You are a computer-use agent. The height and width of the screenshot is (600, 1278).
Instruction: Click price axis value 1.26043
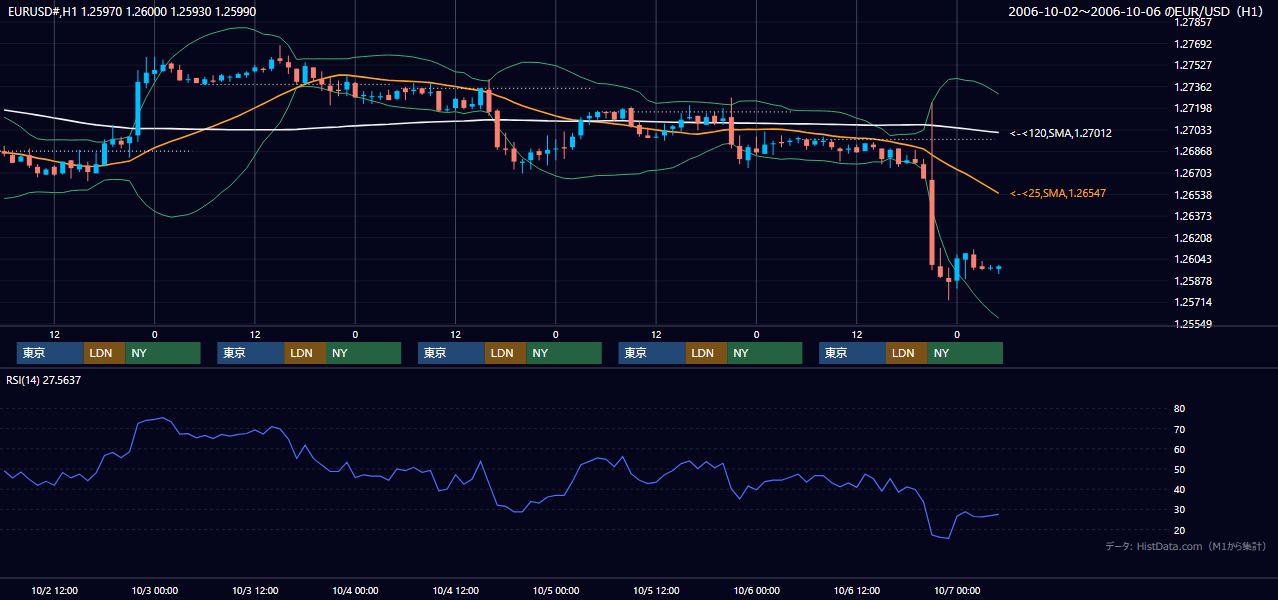[x=1192, y=259]
